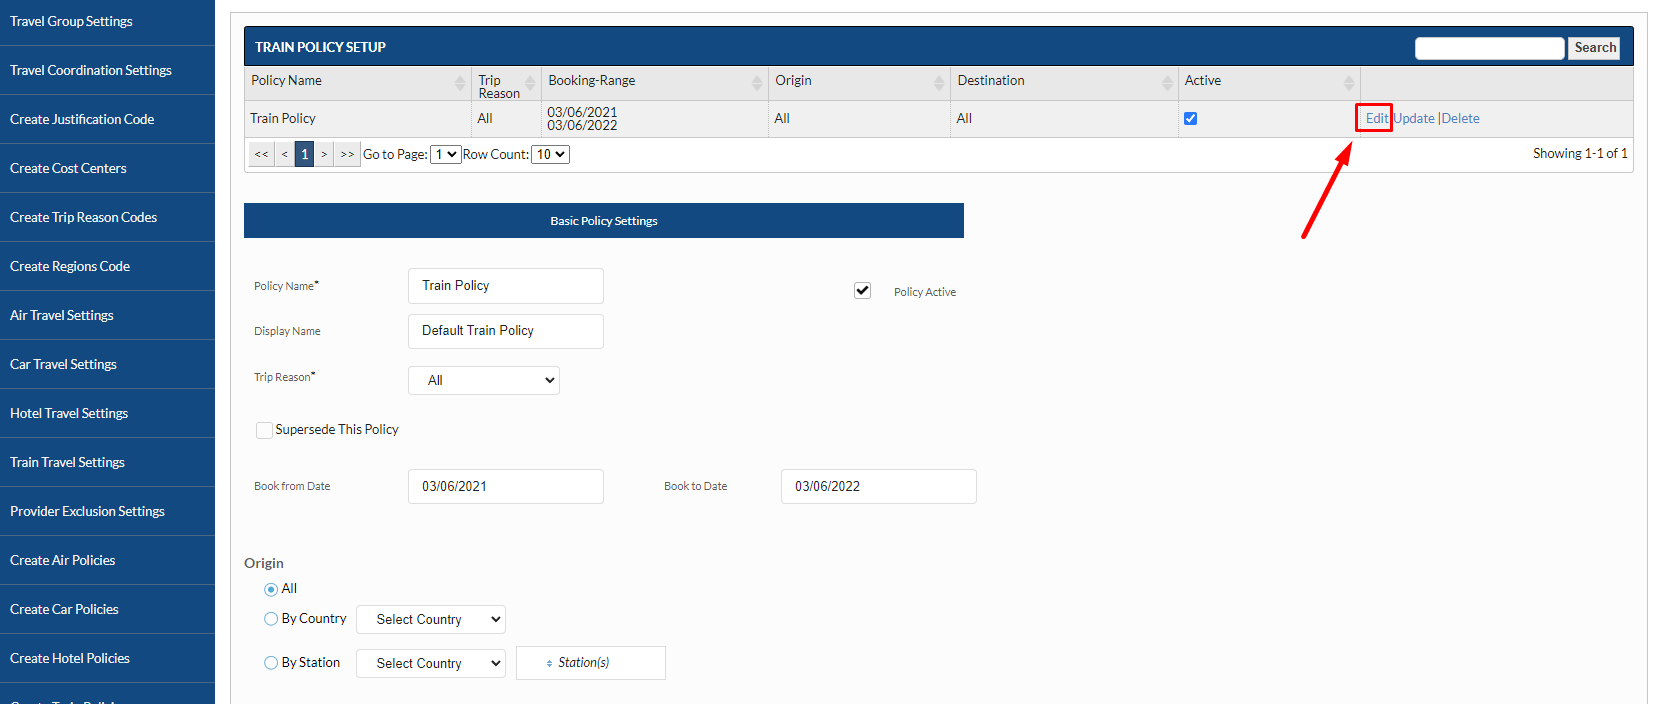Select the By Station origin option

point(271,663)
